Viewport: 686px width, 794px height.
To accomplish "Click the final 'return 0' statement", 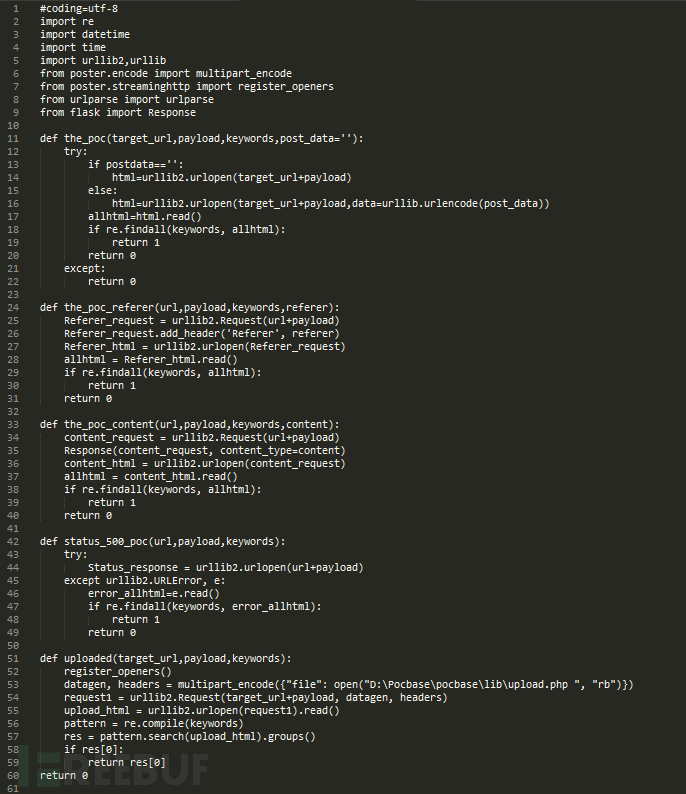I will click(64, 776).
